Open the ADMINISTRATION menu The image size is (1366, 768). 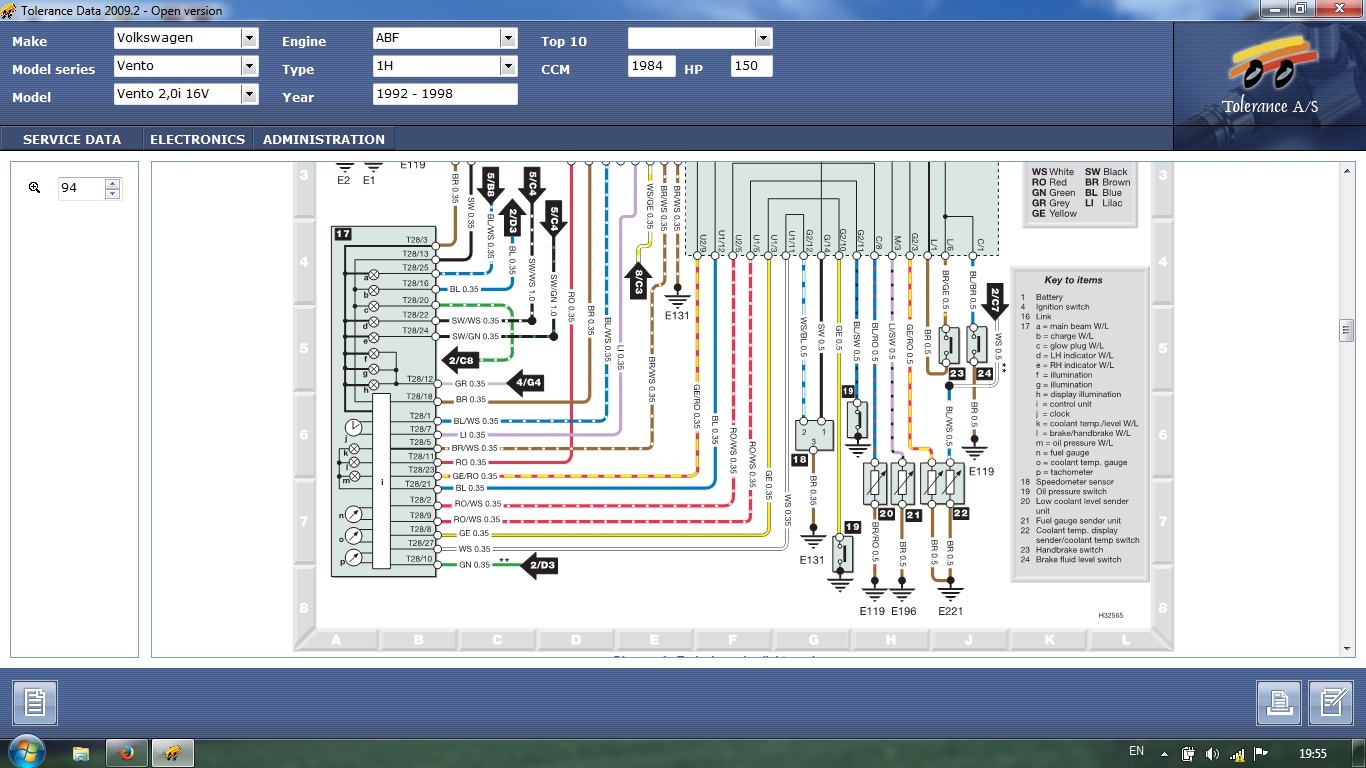323,139
